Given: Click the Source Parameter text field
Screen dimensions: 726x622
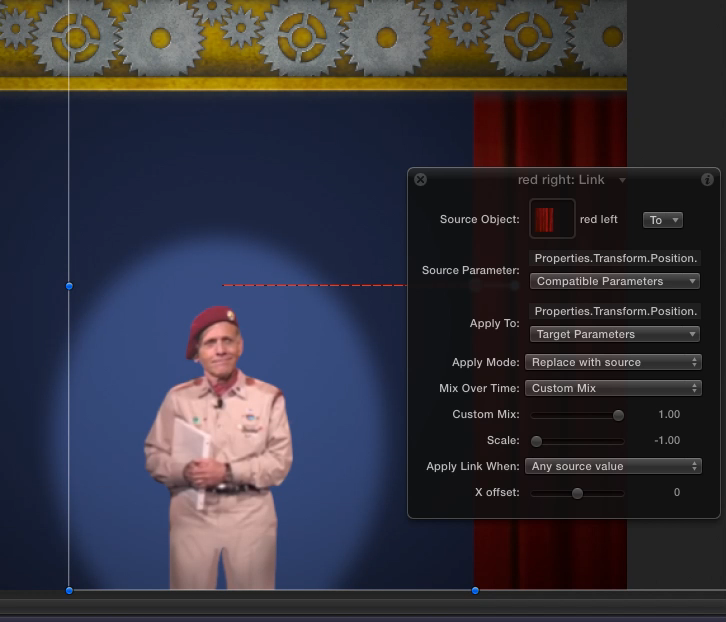Looking at the screenshot, I should (x=614, y=258).
